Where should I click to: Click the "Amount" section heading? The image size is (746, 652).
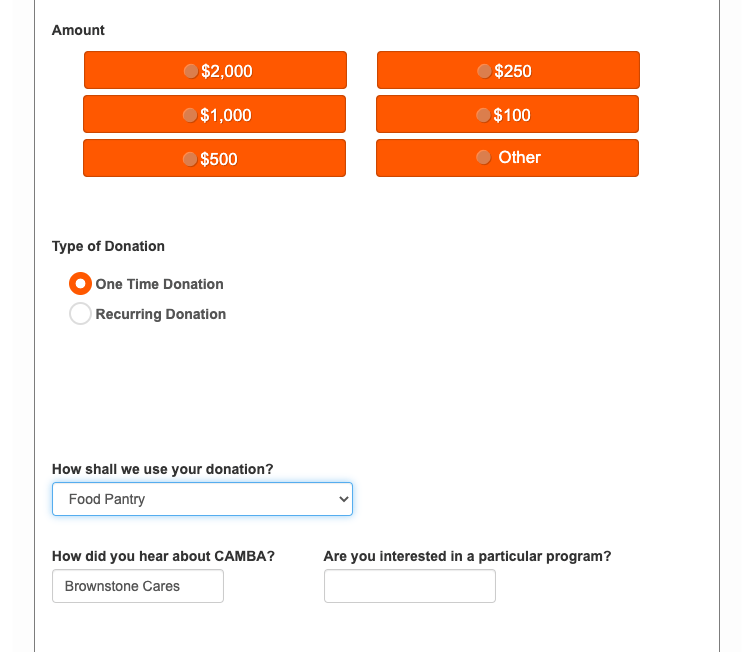(78, 30)
